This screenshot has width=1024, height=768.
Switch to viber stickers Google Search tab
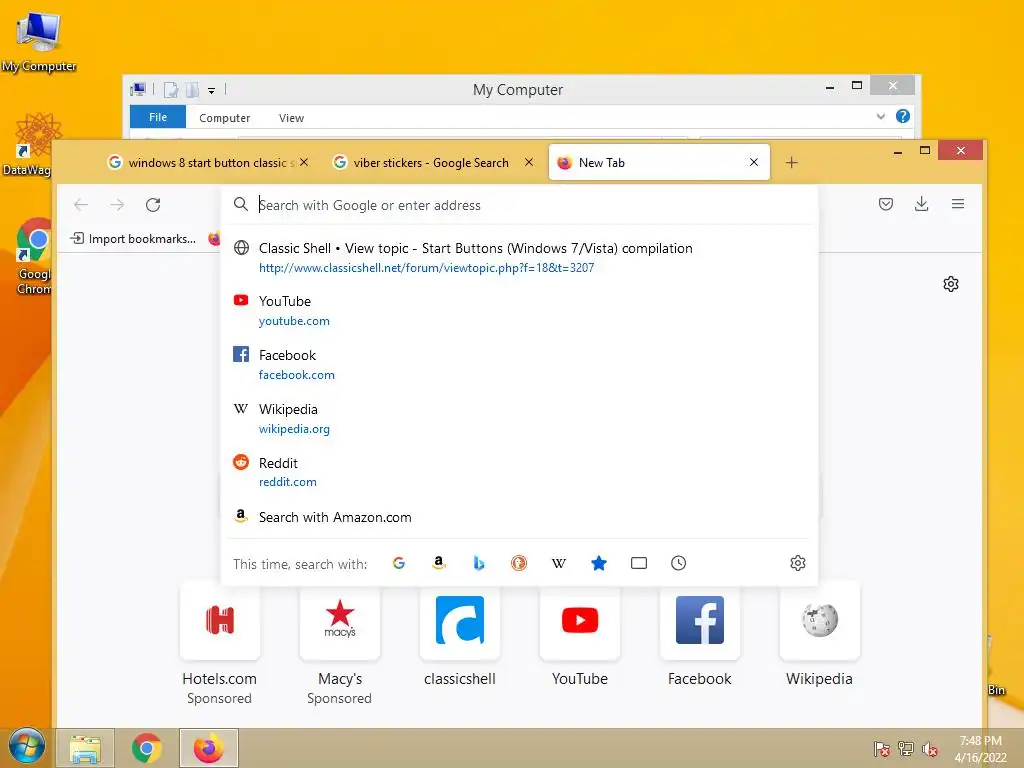click(431, 163)
